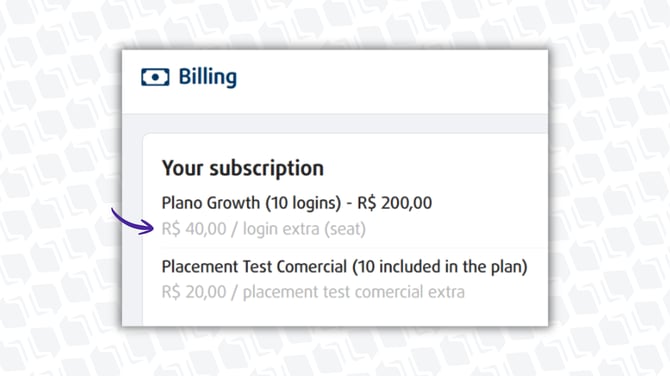Click the word Growth in plan name
Image resolution: width=670 pixels, height=376 pixels.
coord(234,203)
